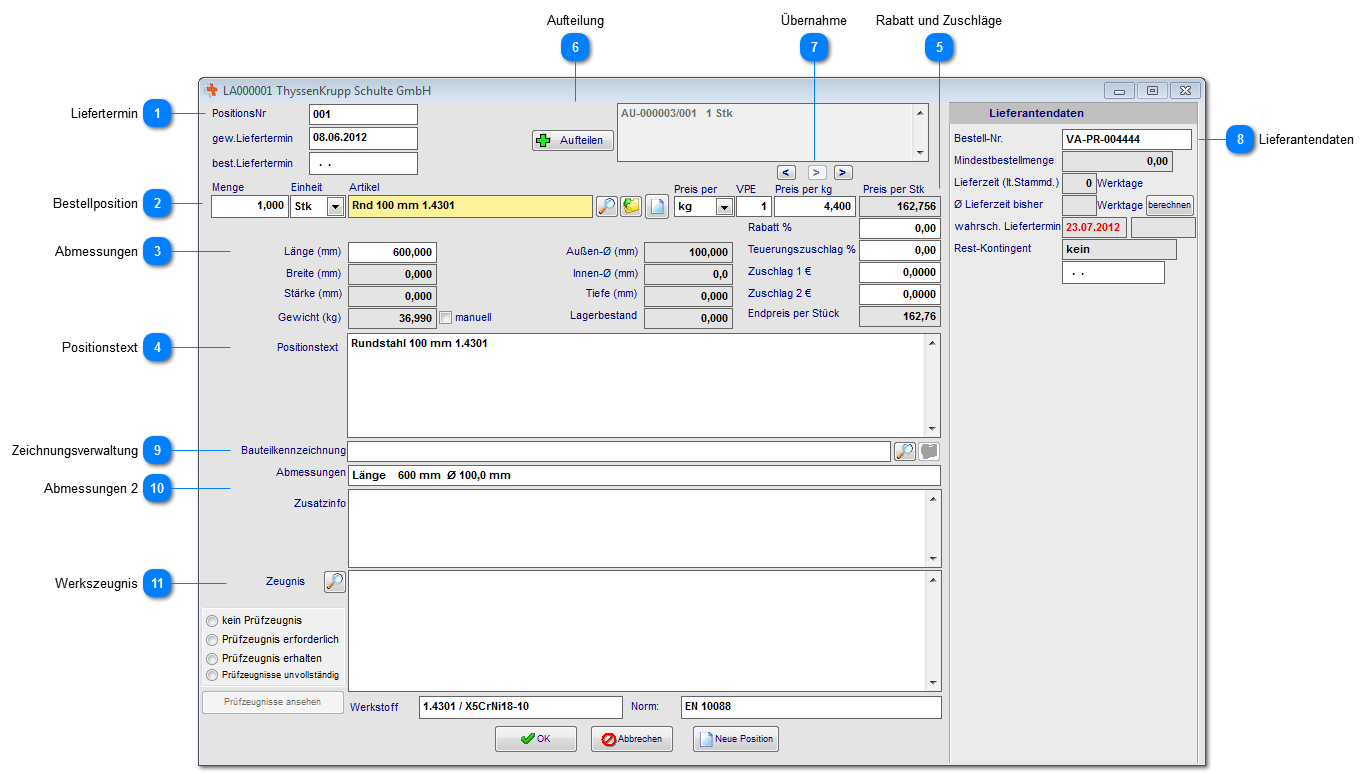1370x774 pixels.
Task: Click the empty Bauteilkennzeichnung field
Action: point(619,452)
